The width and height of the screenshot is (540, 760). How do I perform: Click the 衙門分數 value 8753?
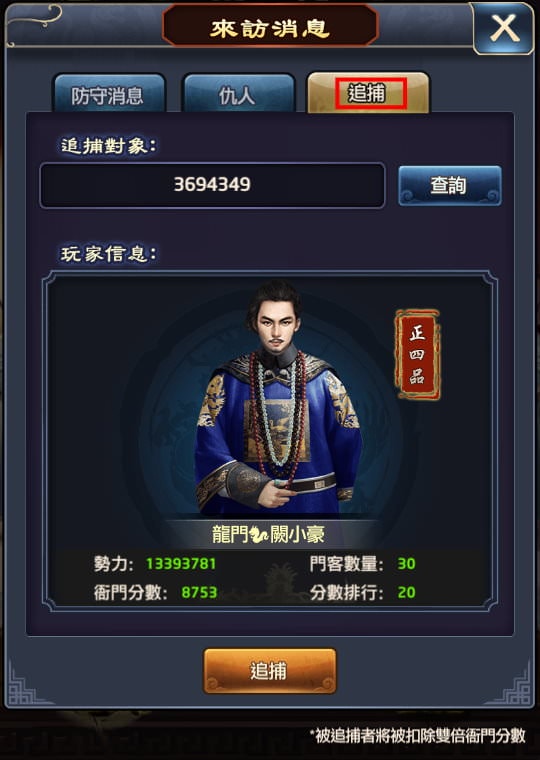coord(199,592)
